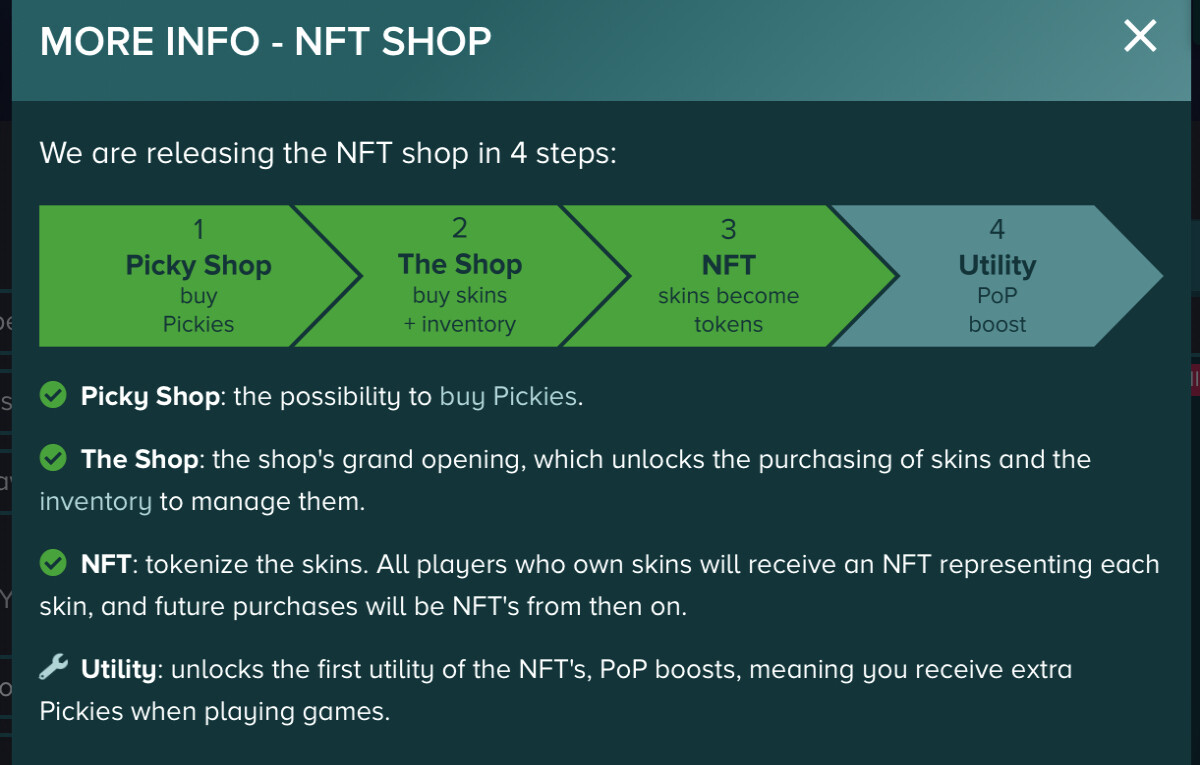Open the 'buy Pickies' link
The image size is (1200, 765).
[x=508, y=397]
